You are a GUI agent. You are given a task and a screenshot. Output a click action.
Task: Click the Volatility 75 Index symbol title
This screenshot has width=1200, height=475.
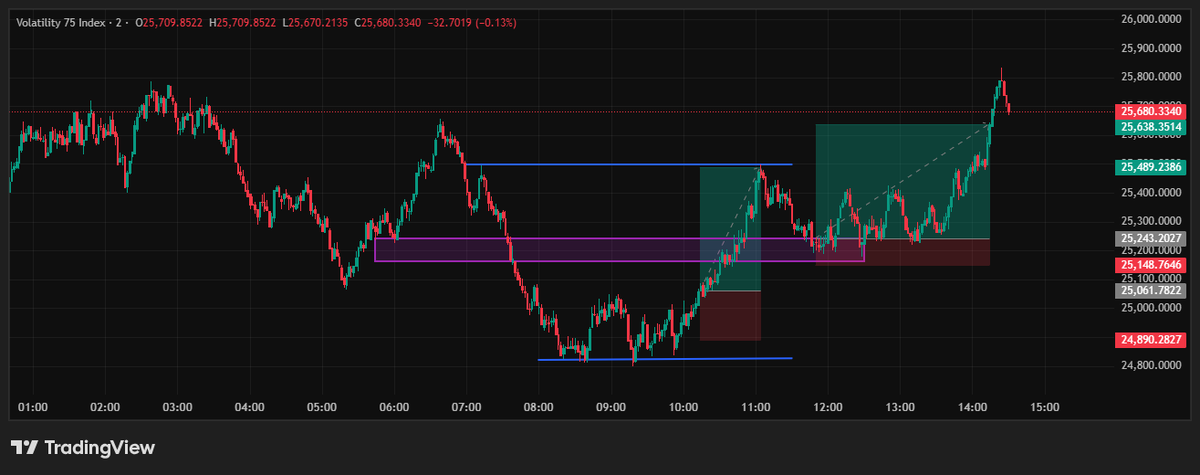63,22
